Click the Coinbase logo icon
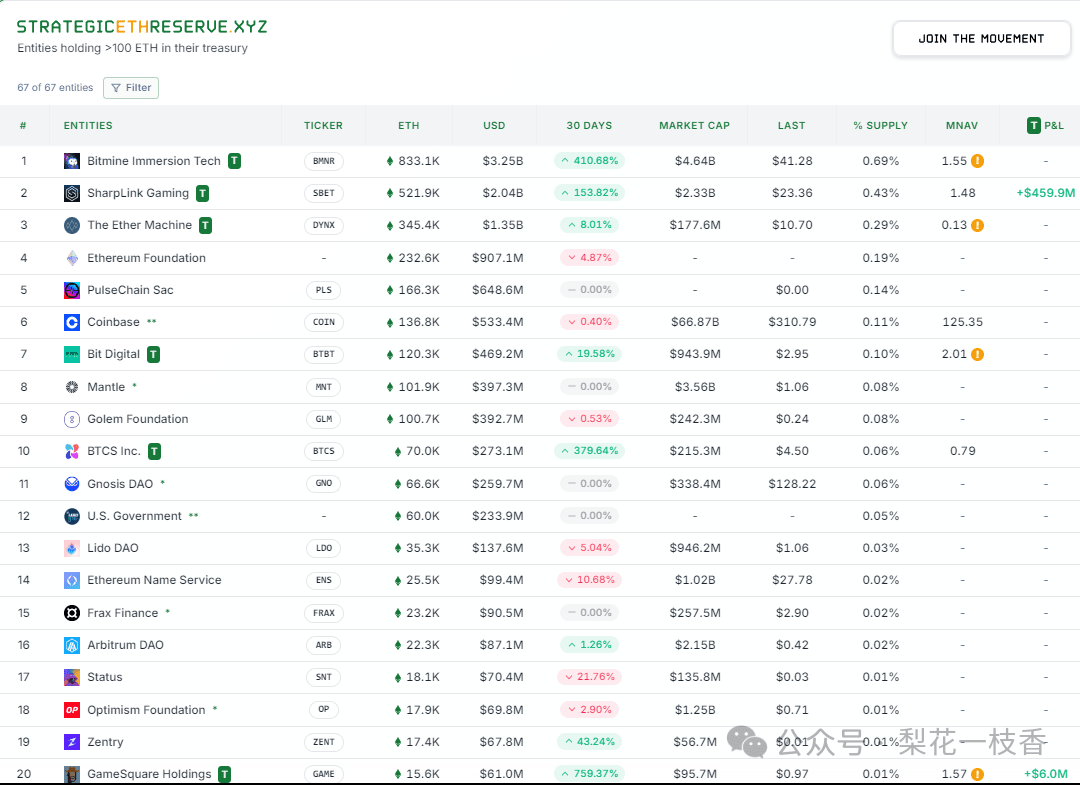The height and width of the screenshot is (785, 1080). pyautogui.click(x=72, y=322)
